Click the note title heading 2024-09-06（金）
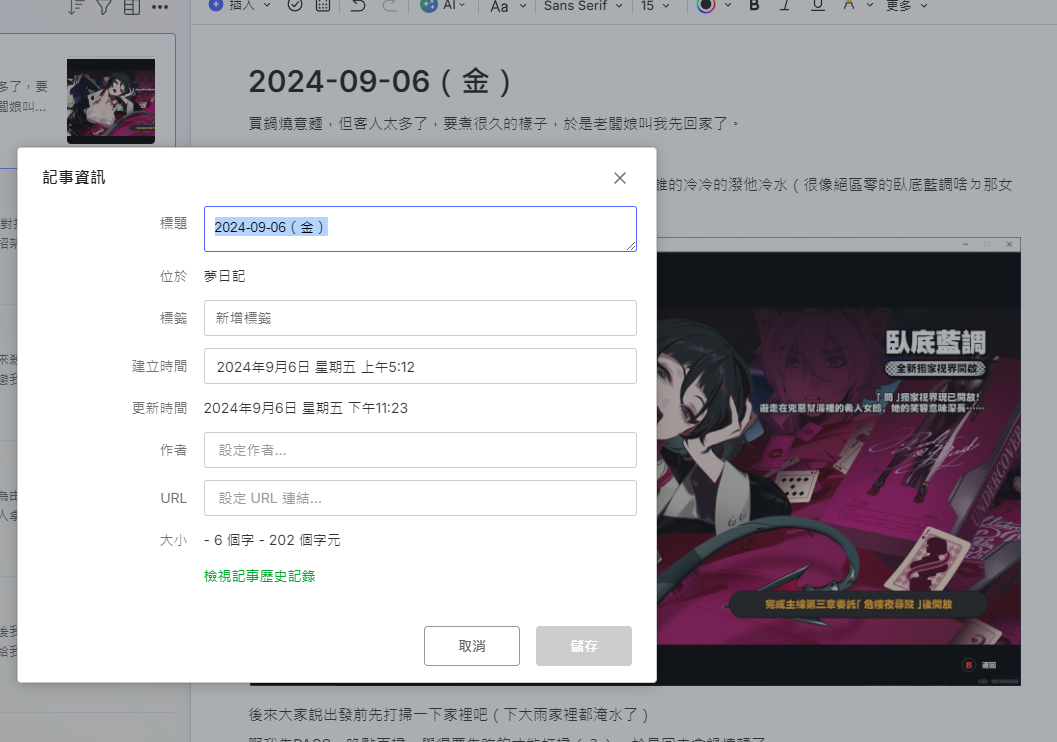The width and height of the screenshot is (1057, 742). tap(380, 82)
